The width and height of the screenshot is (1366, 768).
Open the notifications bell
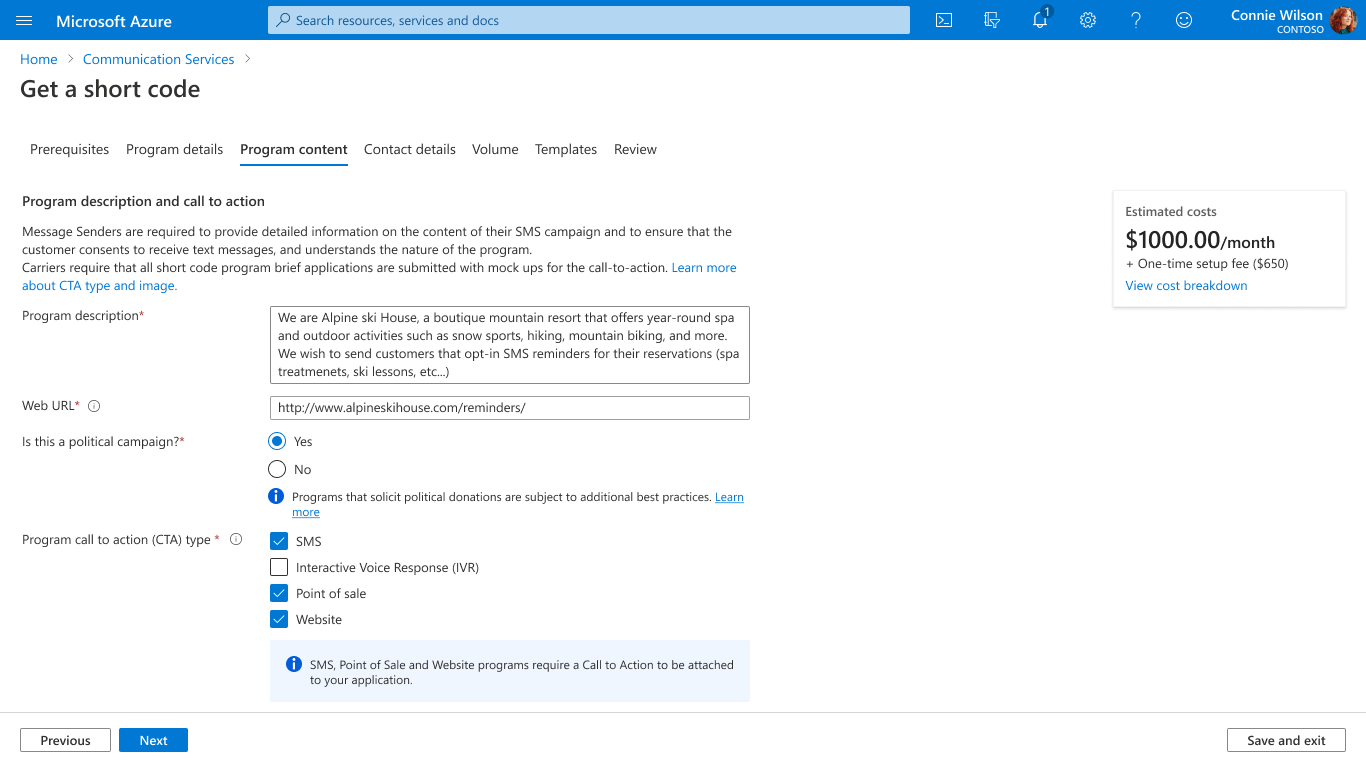tap(1040, 20)
